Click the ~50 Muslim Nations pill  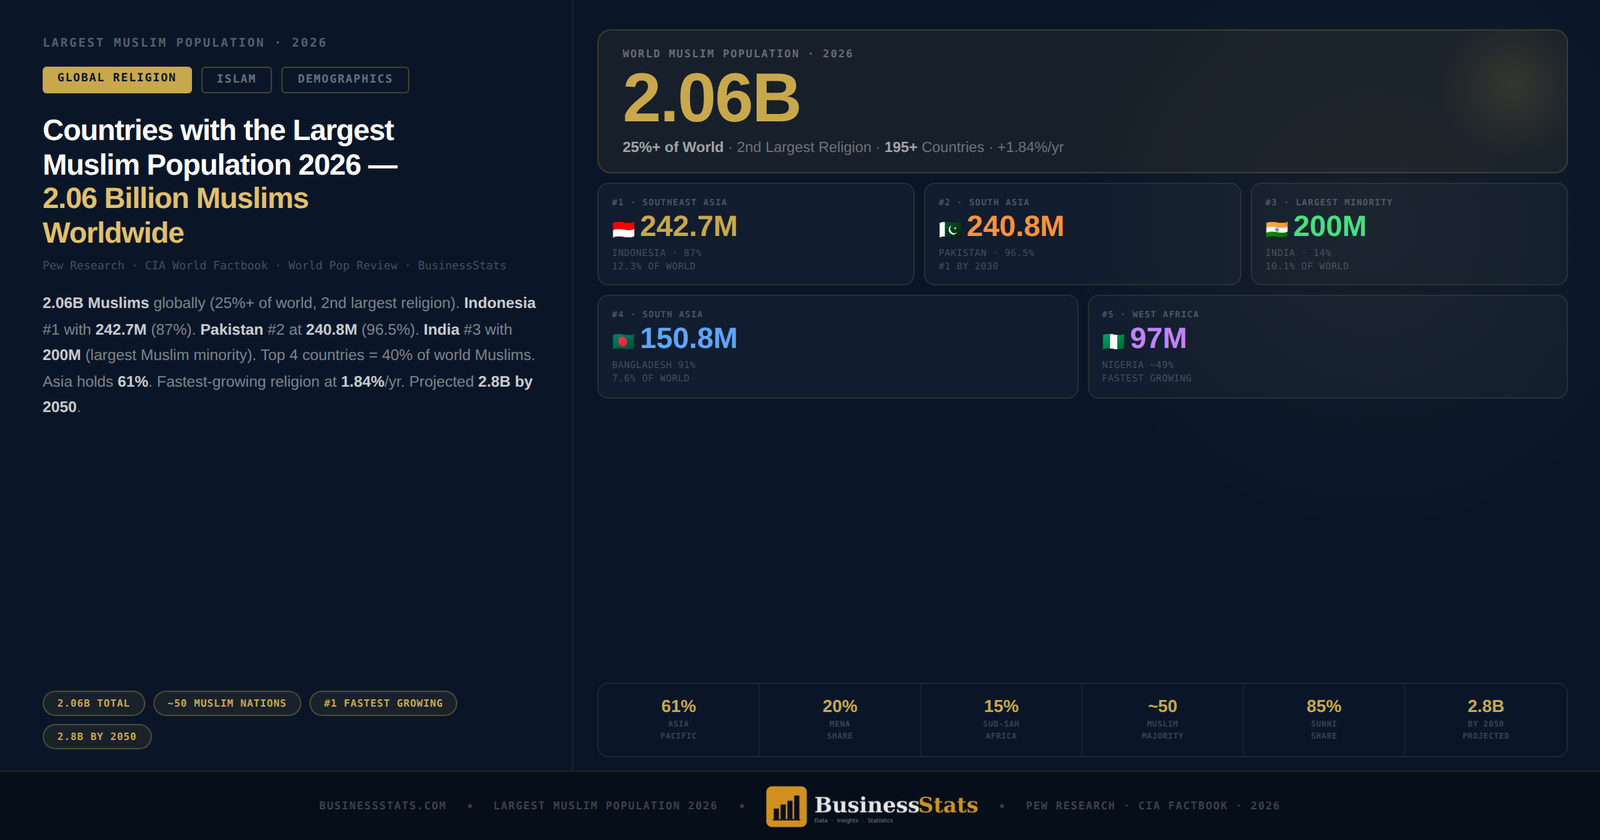[x=227, y=703]
